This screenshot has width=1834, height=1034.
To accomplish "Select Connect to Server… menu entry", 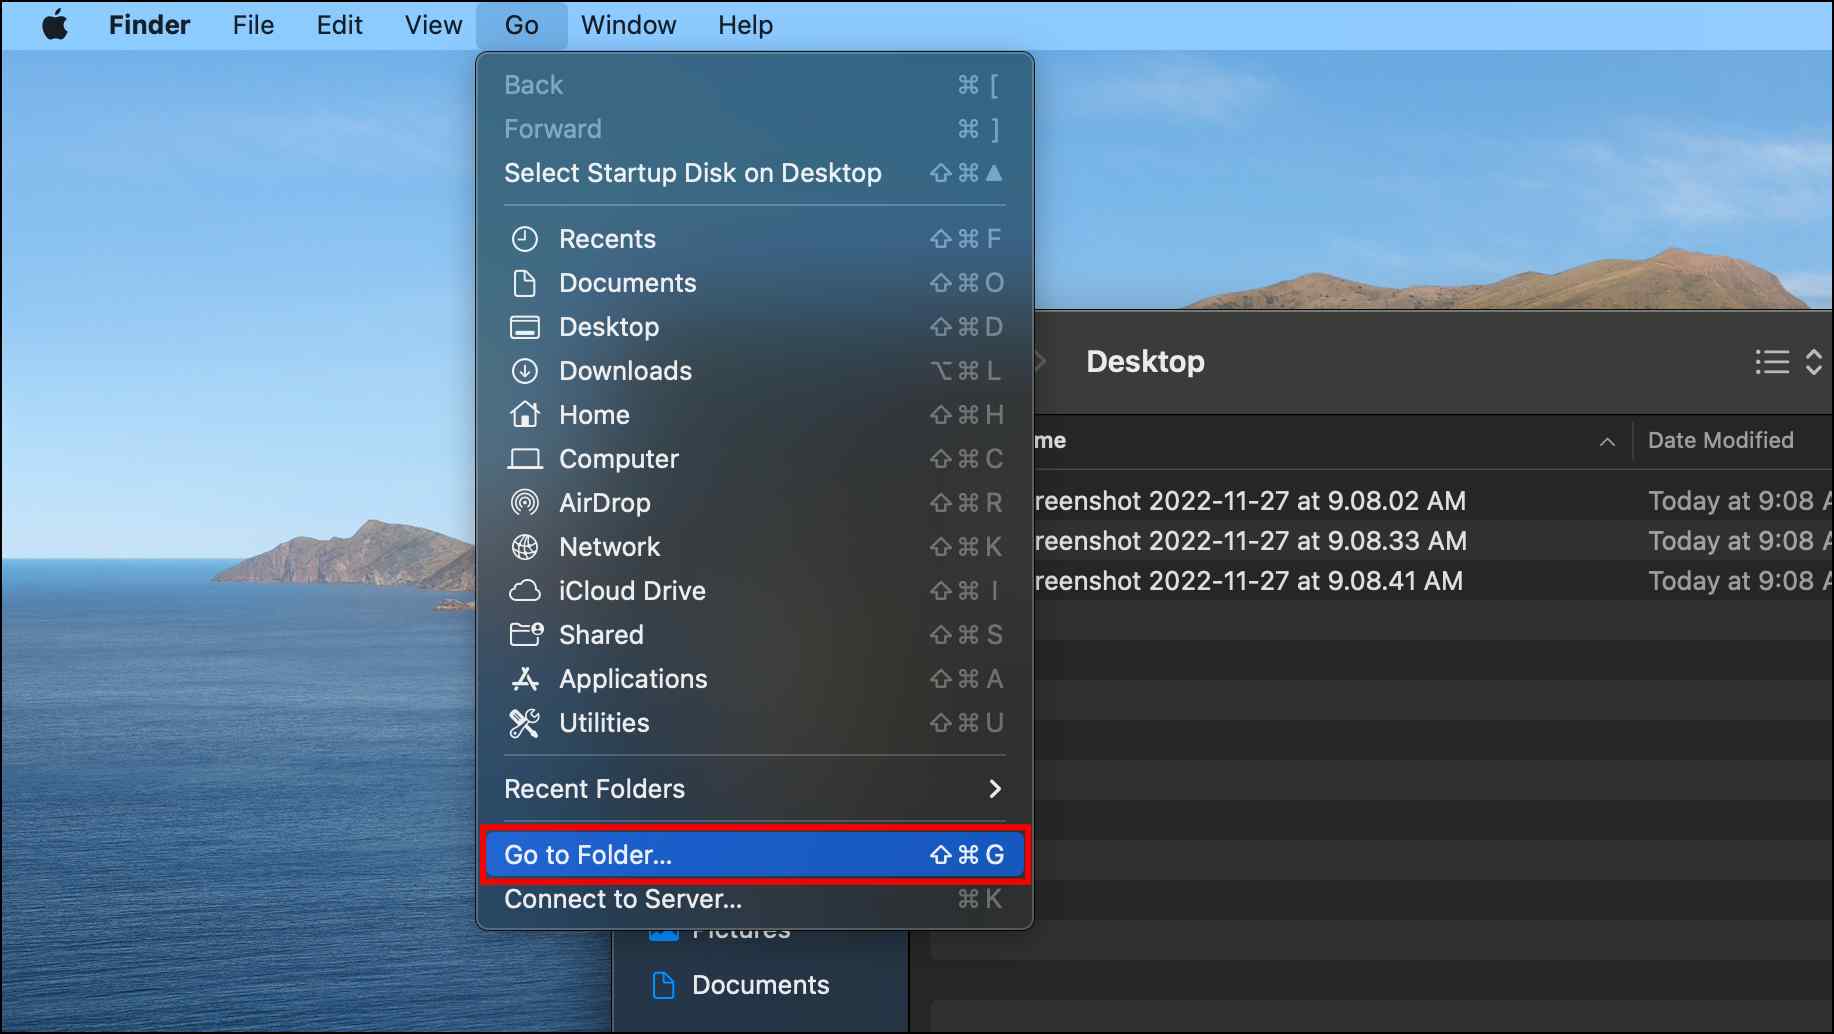I will coord(755,899).
